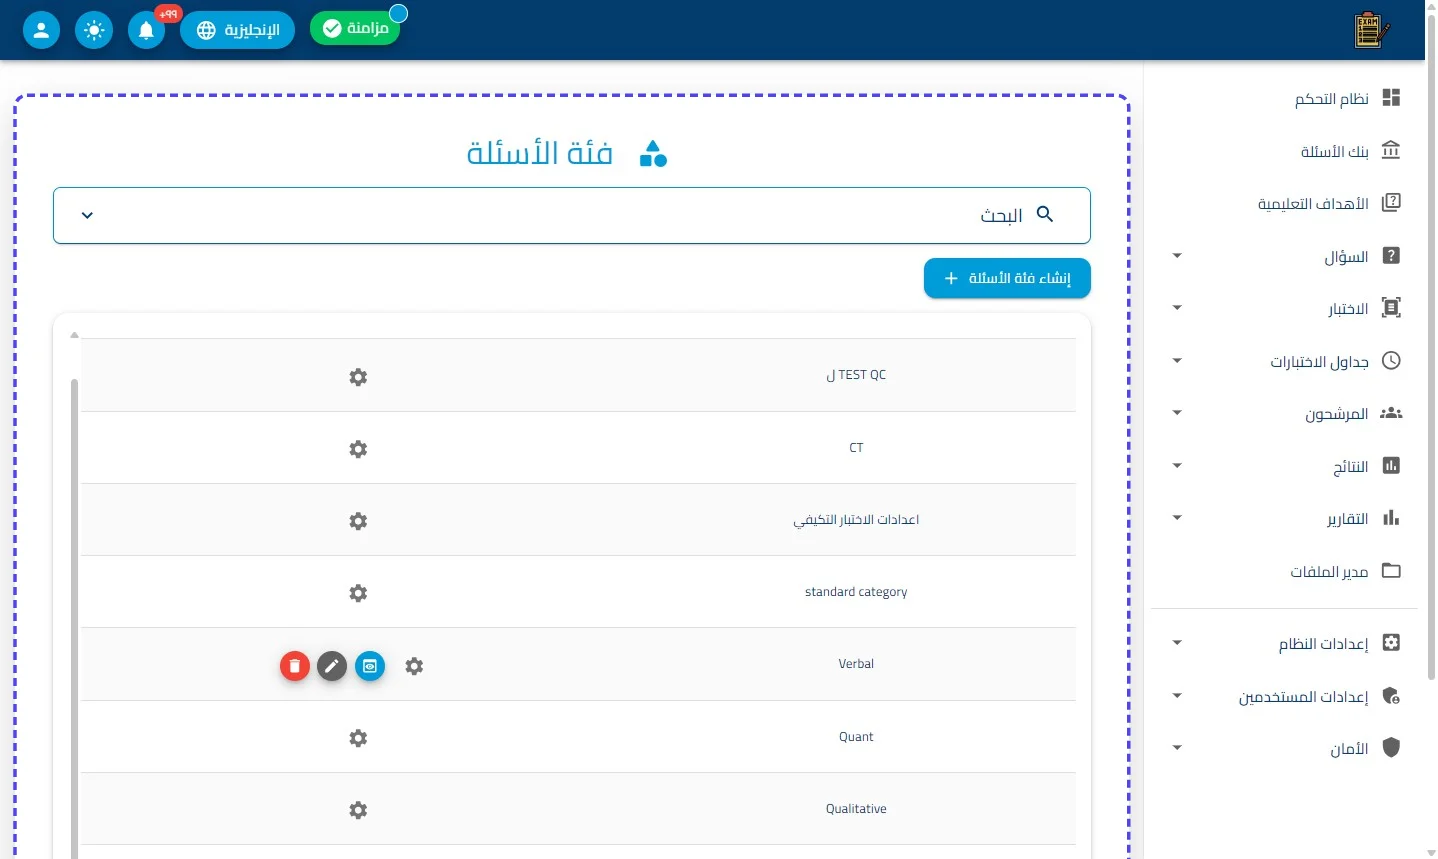The width and height of the screenshot is (1438, 859).
Task: Open the notifications bell with +99 badge
Action: coord(146,30)
